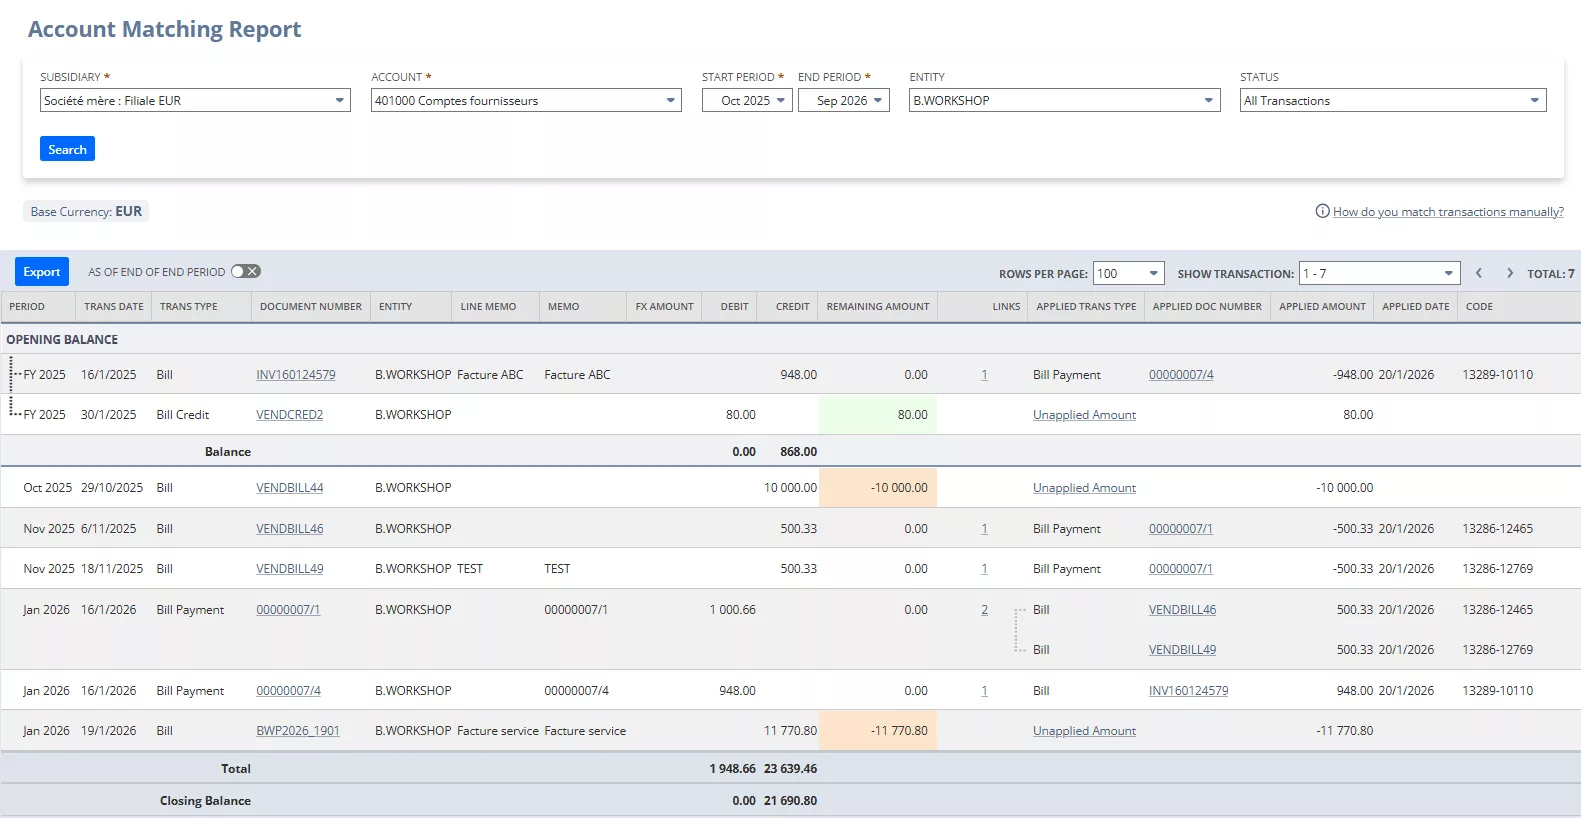Open the End Period Sep 2026 dropdown
The height and width of the screenshot is (818, 1581).
[843, 100]
